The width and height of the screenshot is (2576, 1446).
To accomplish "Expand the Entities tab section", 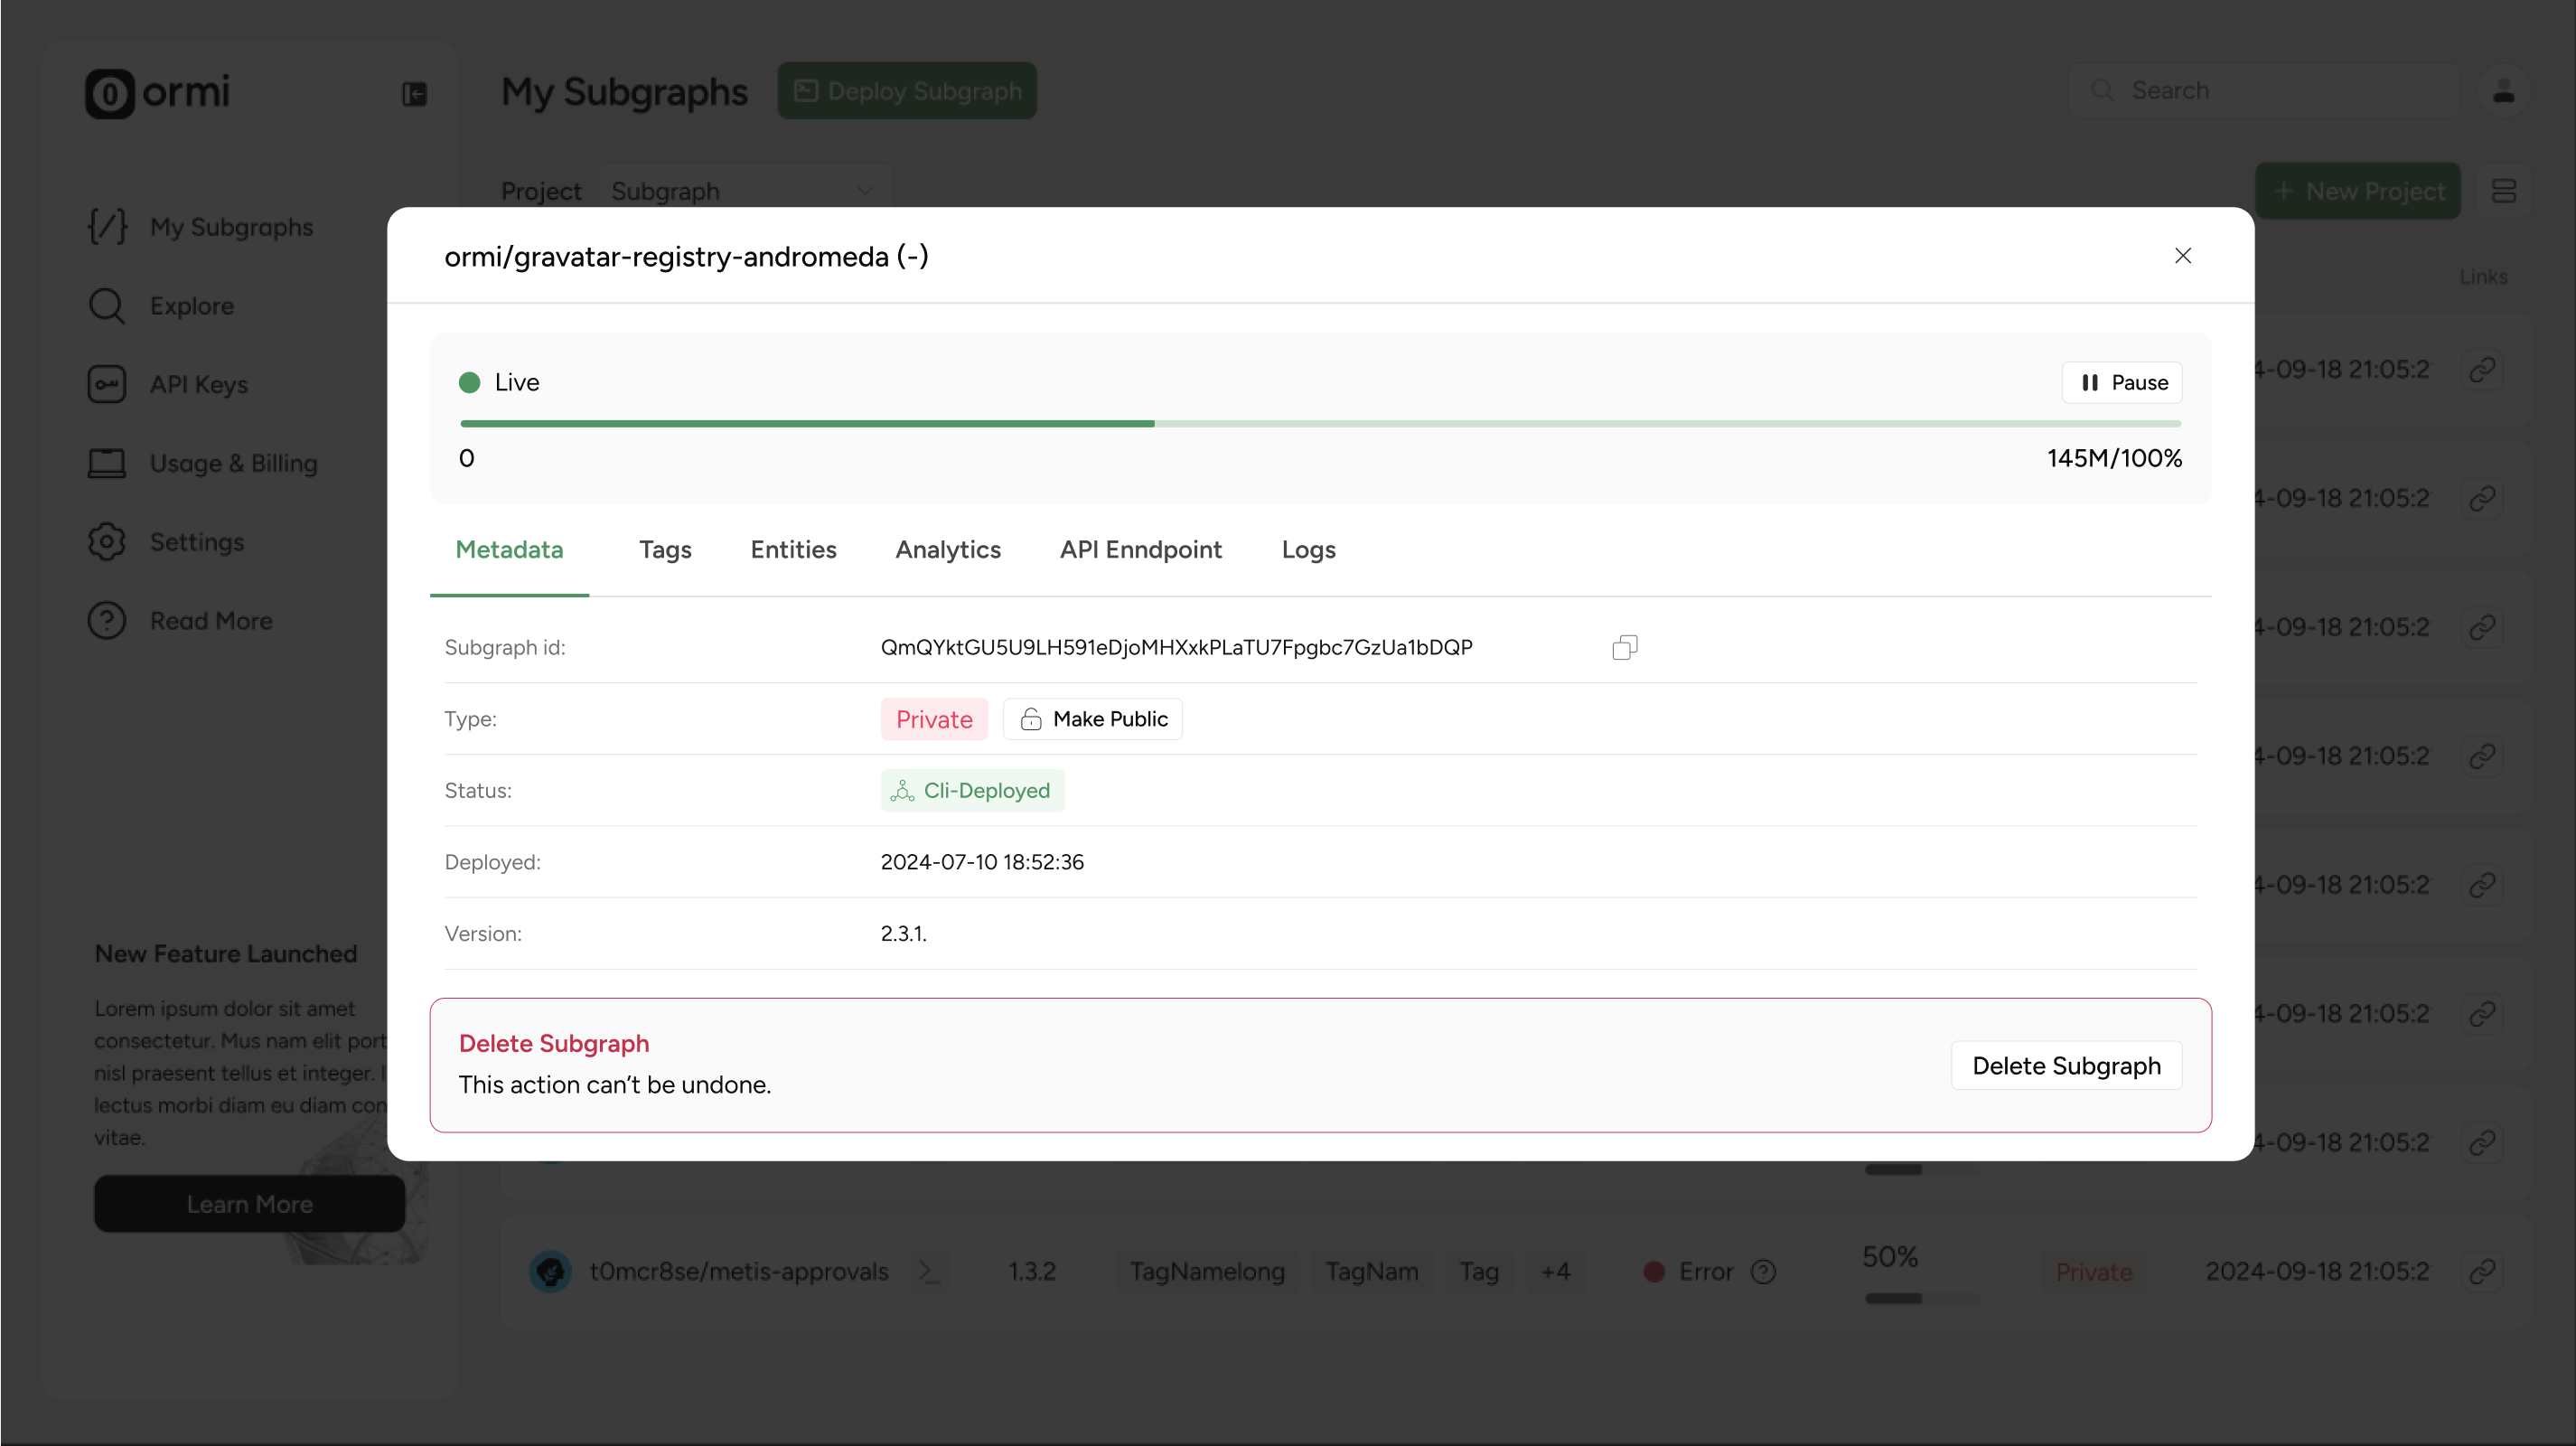I will tap(792, 549).
